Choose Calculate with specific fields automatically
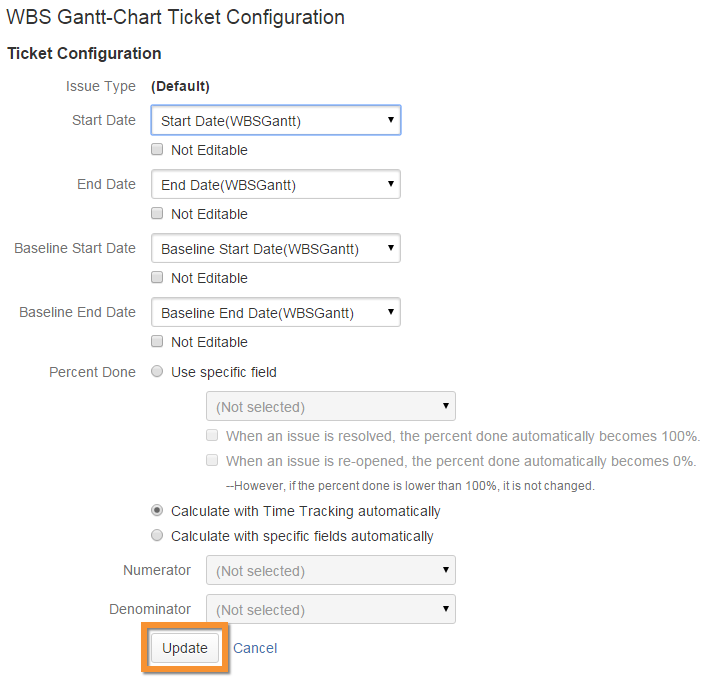 click(157, 536)
